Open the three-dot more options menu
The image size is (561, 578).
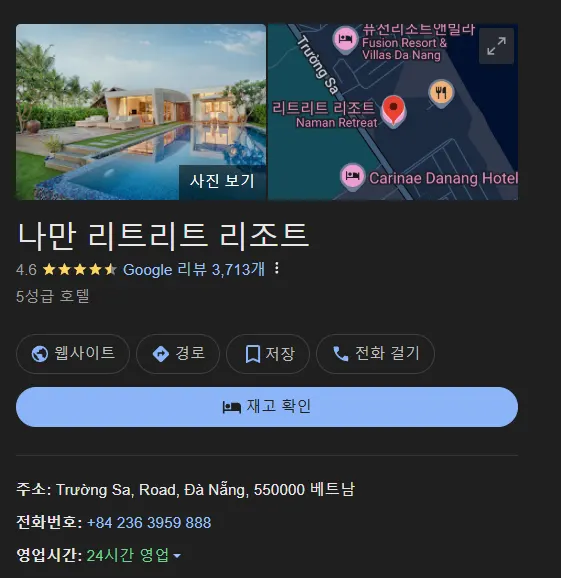[277, 268]
